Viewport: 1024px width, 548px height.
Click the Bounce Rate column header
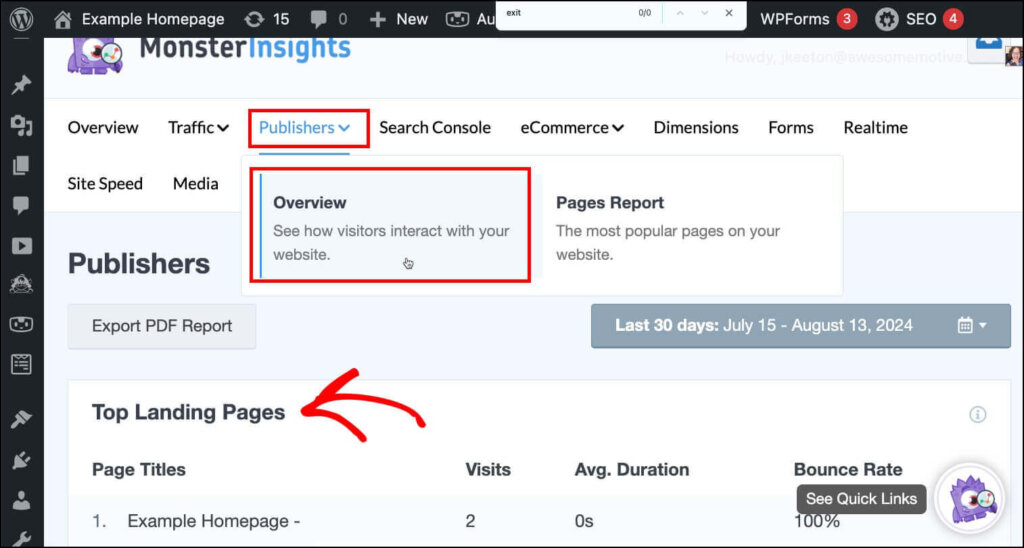coord(848,470)
